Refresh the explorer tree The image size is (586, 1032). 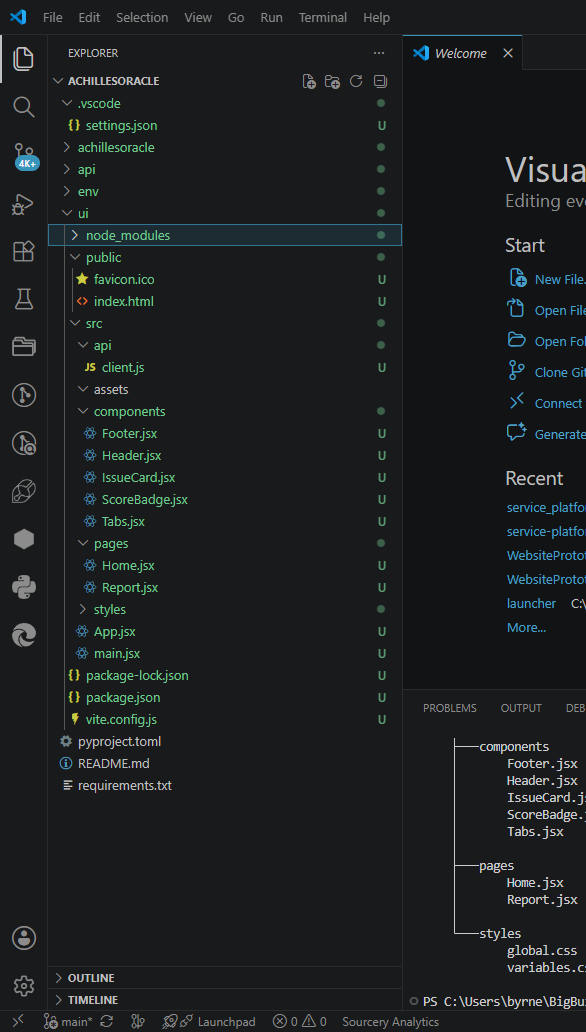pos(356,81)
